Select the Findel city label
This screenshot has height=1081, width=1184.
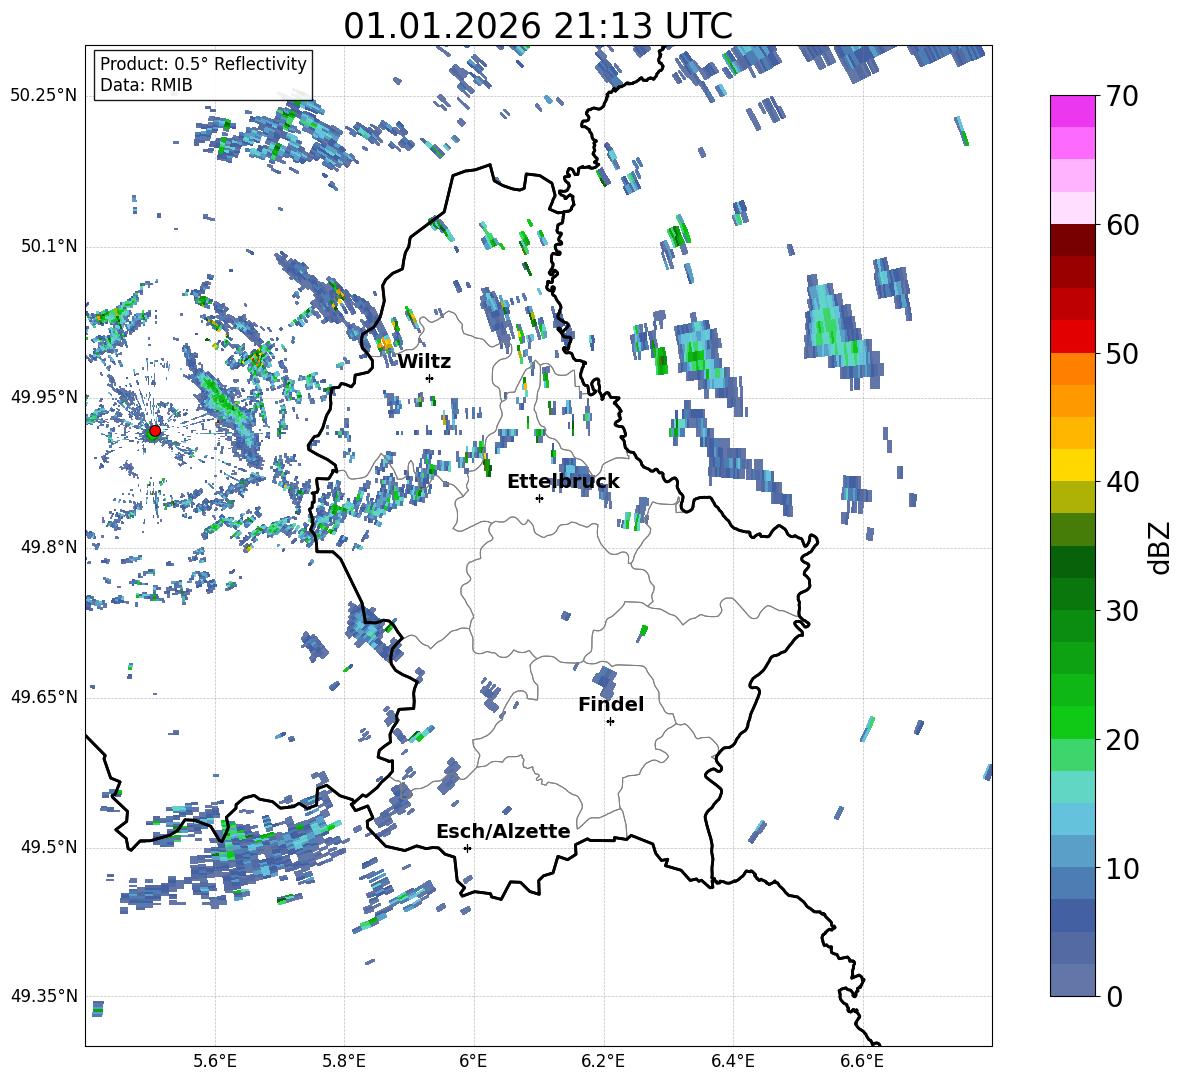tap(611, 704)
